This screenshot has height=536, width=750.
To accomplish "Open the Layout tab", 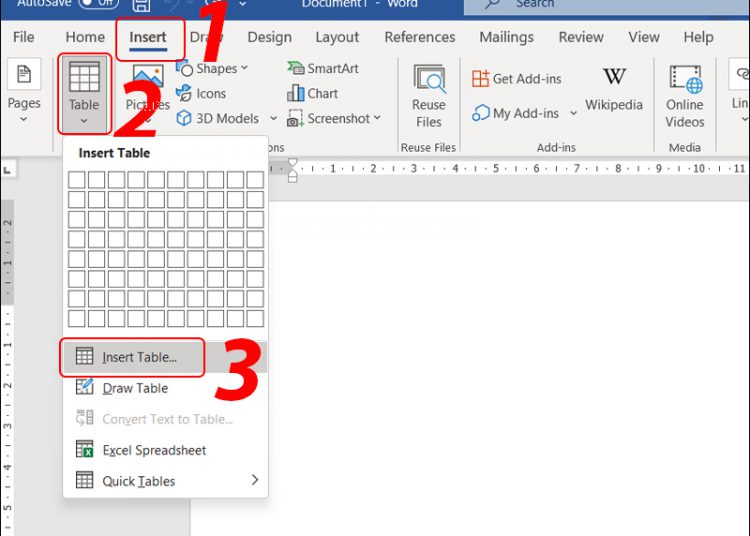I will click(337, 37).
